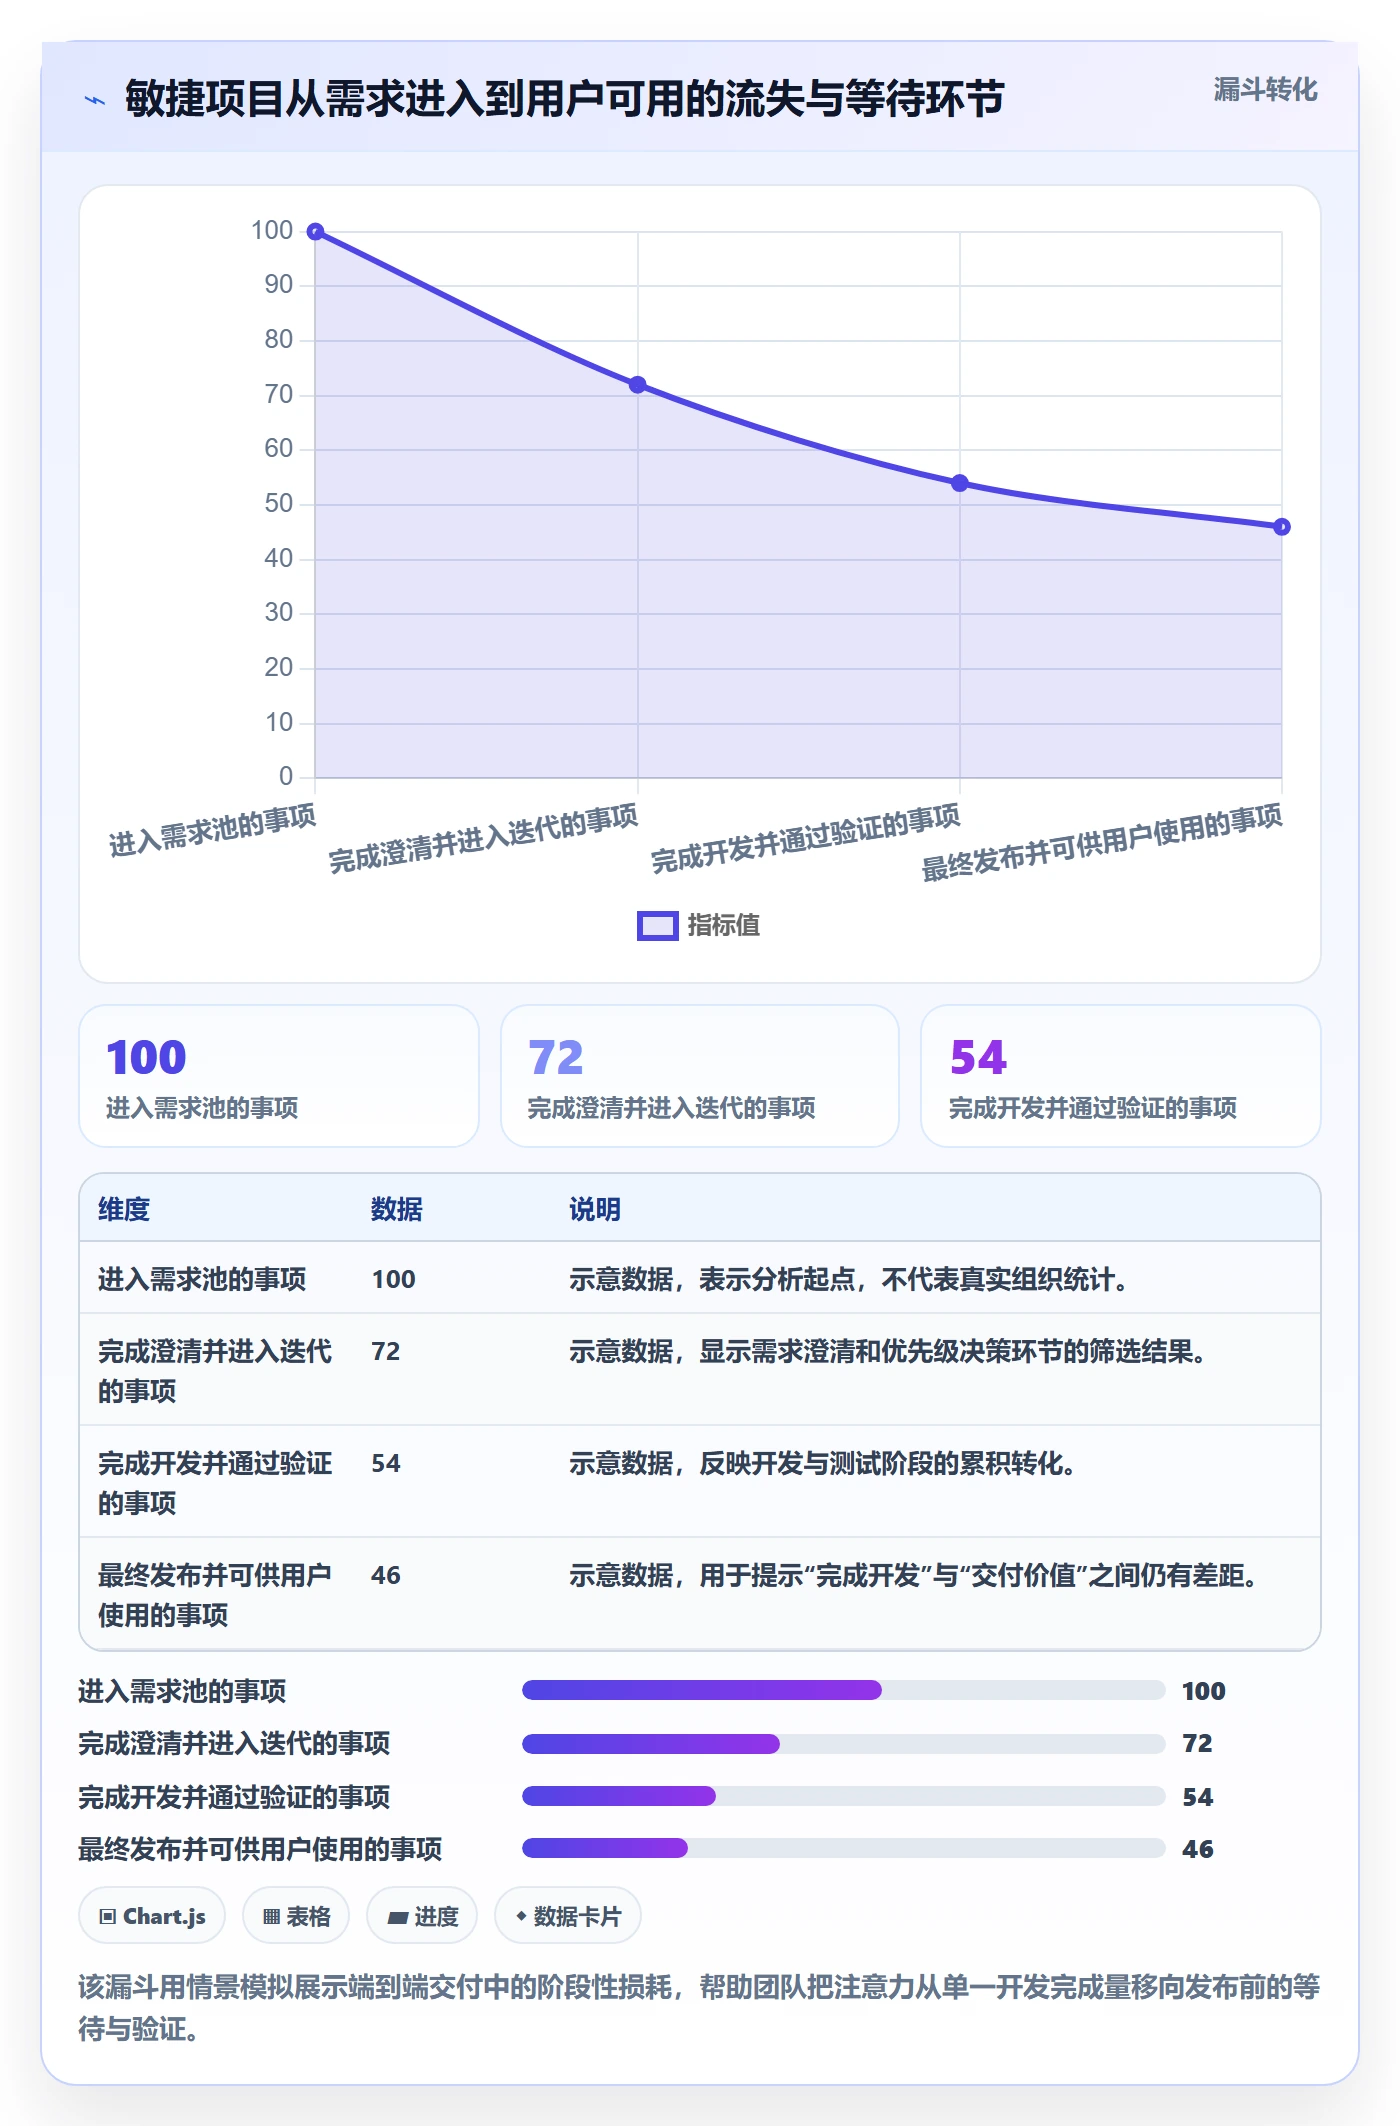Click the progress bar for 完成澄清并进入迭代的事项

(843, 1744)
